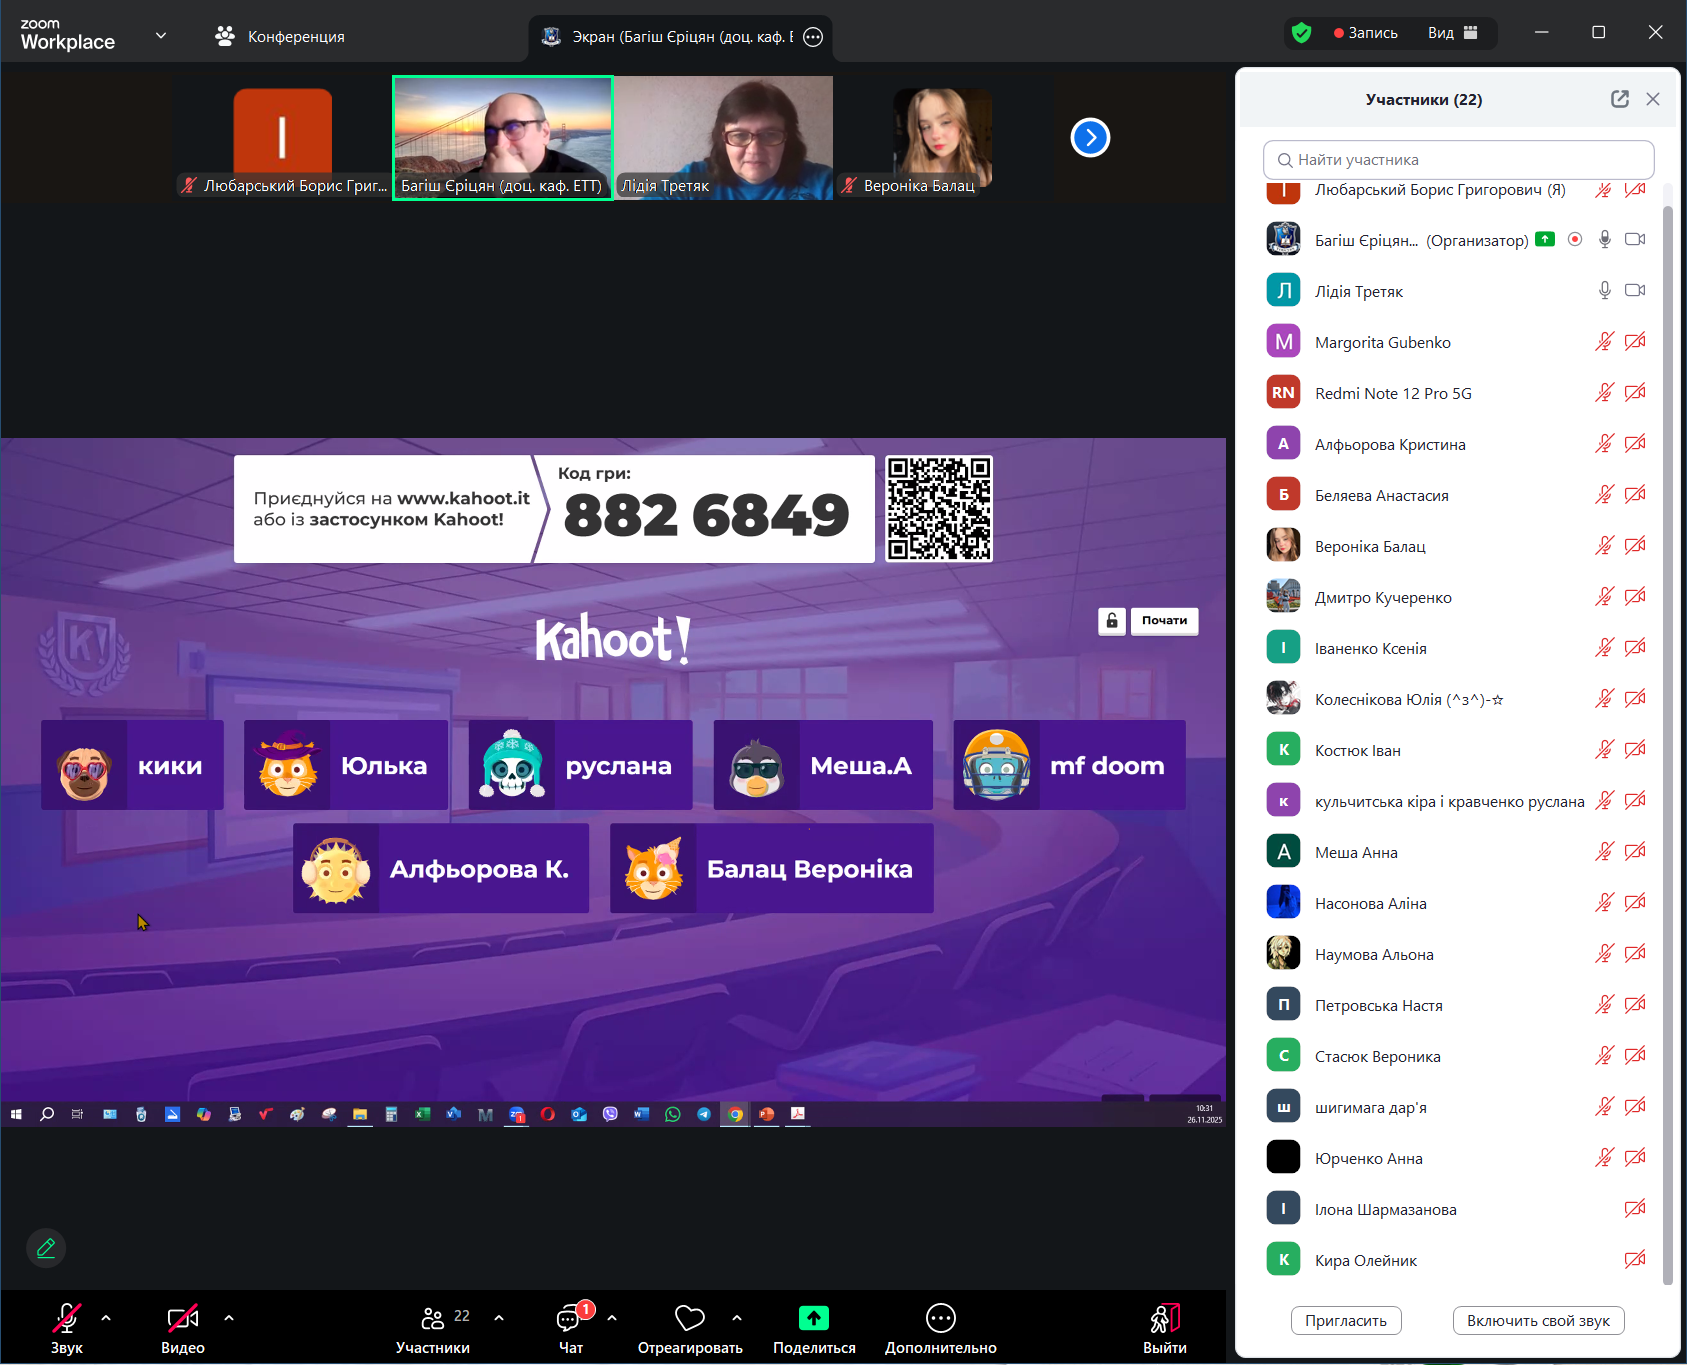Select Кира Олейник in participants list
The image size is (1687, 1365).
tap(1455, 1260)
